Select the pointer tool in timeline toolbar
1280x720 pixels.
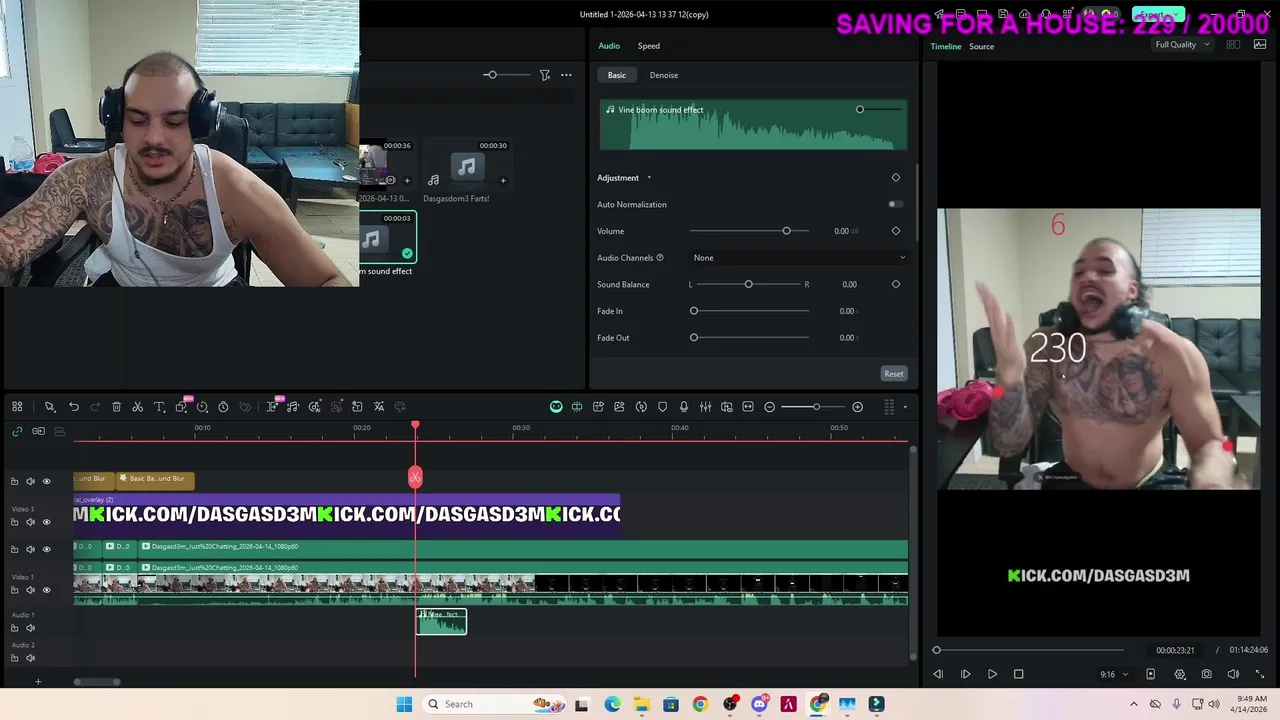tap(49, 407)
